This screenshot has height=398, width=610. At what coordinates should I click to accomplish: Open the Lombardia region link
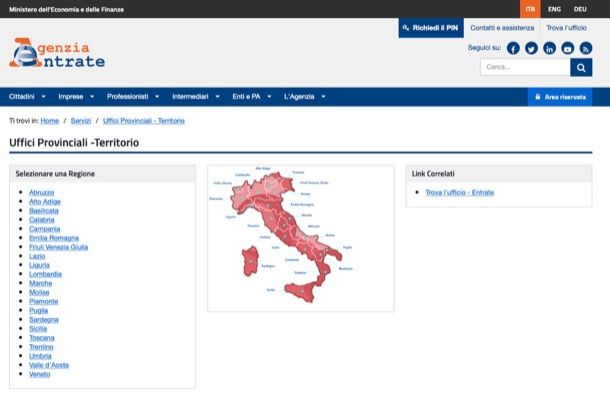(x=45, y=274)
